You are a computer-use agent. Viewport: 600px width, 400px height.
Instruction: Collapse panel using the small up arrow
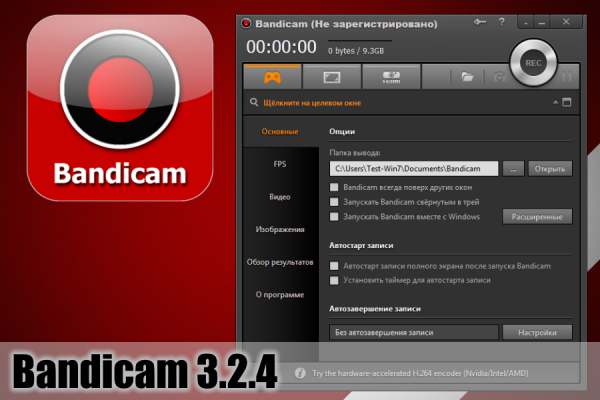(553, 102)
